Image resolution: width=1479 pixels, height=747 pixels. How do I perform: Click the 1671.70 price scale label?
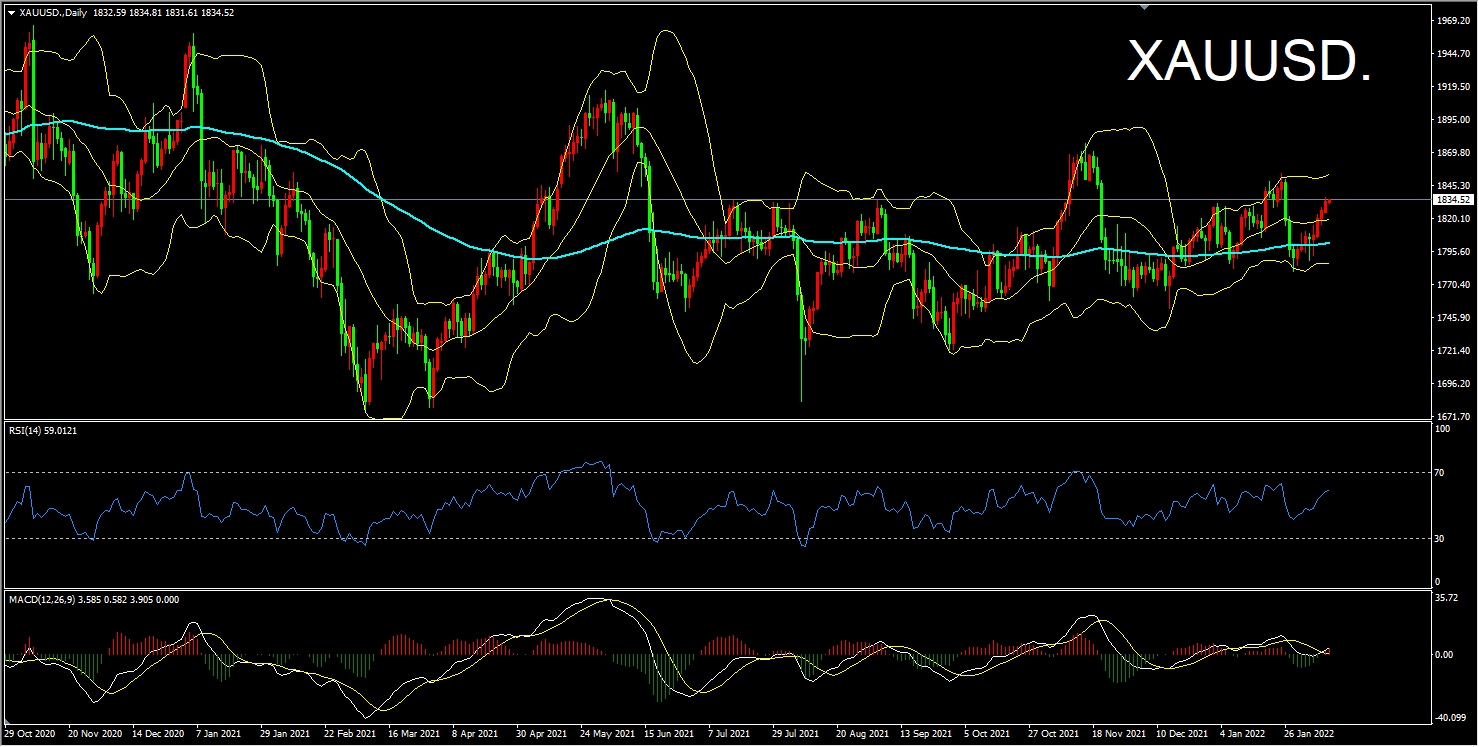pos(1452,417)
